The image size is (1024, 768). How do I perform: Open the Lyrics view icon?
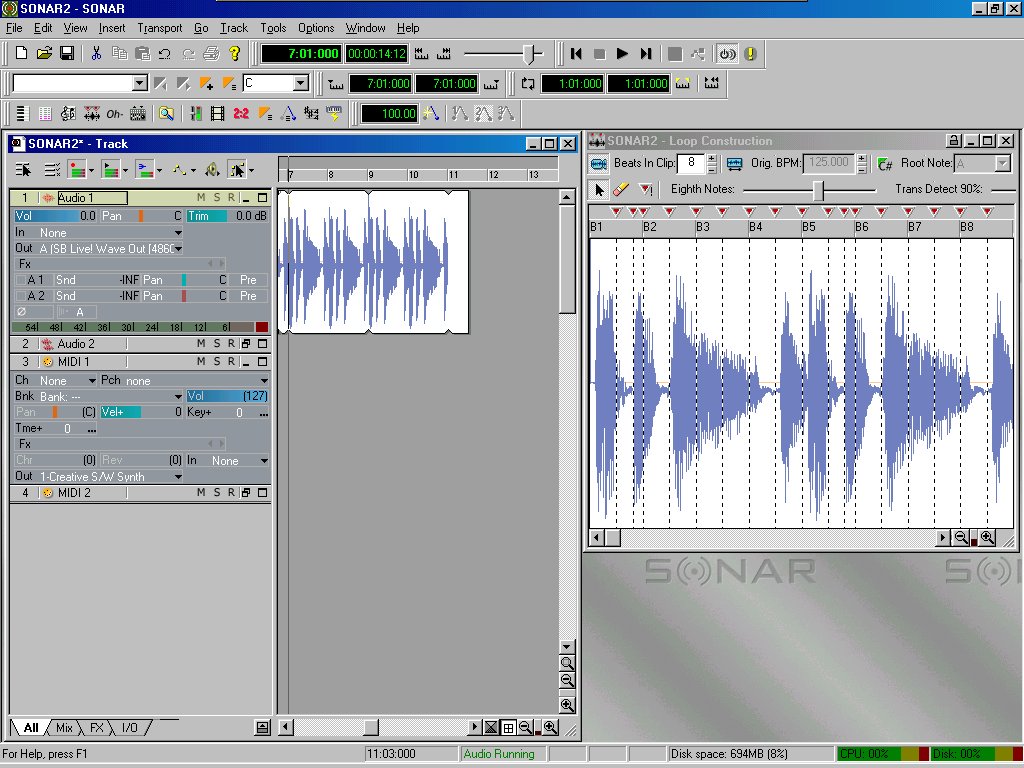114,114
